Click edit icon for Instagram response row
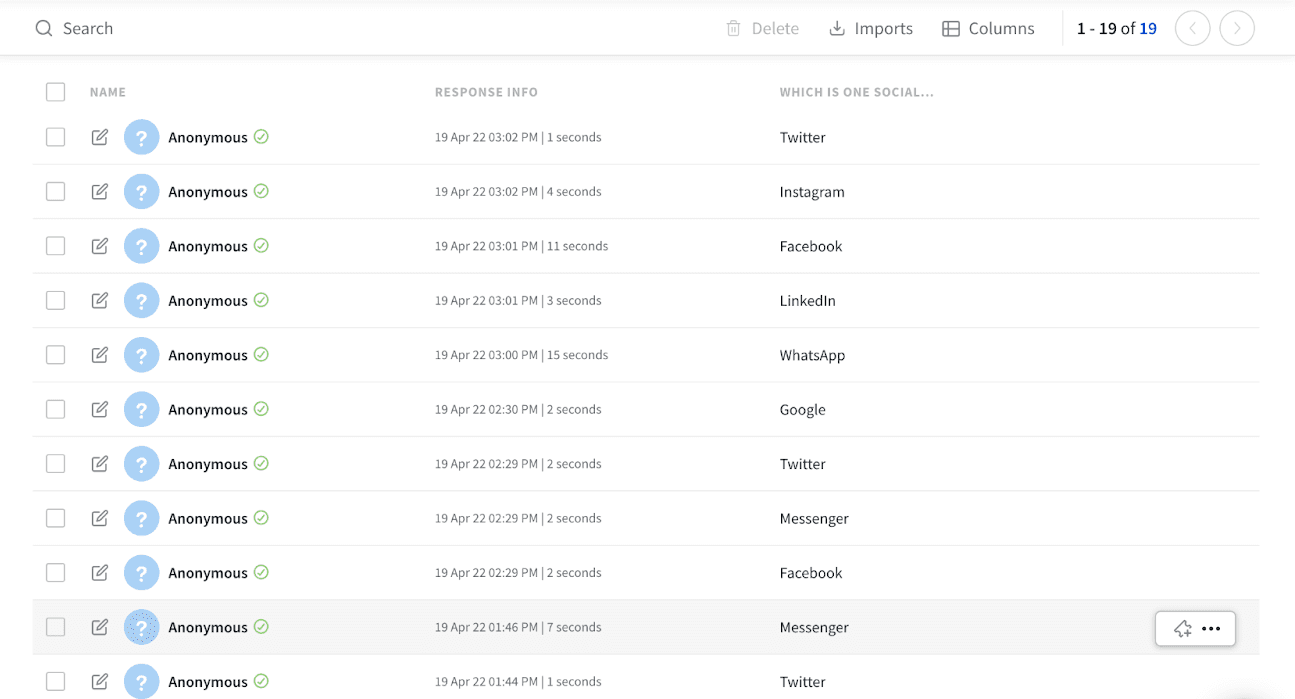1295x699 pixels. pos(100,191)
